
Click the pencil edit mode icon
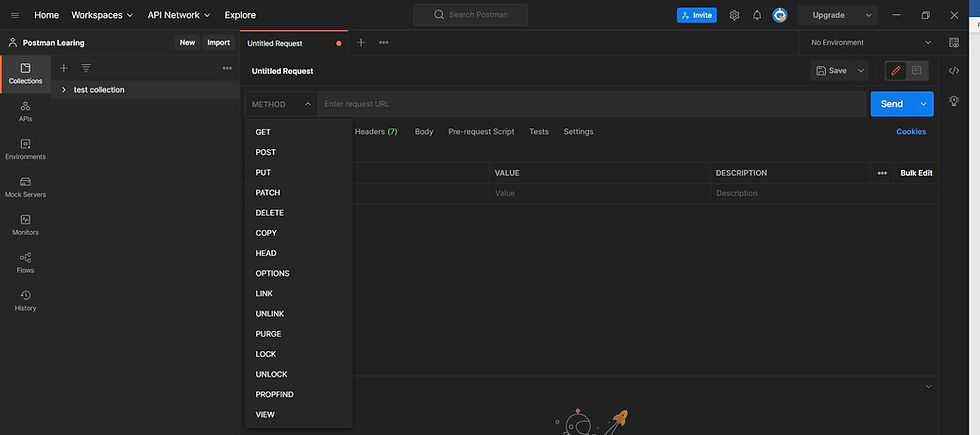click(x=896, y=71)
